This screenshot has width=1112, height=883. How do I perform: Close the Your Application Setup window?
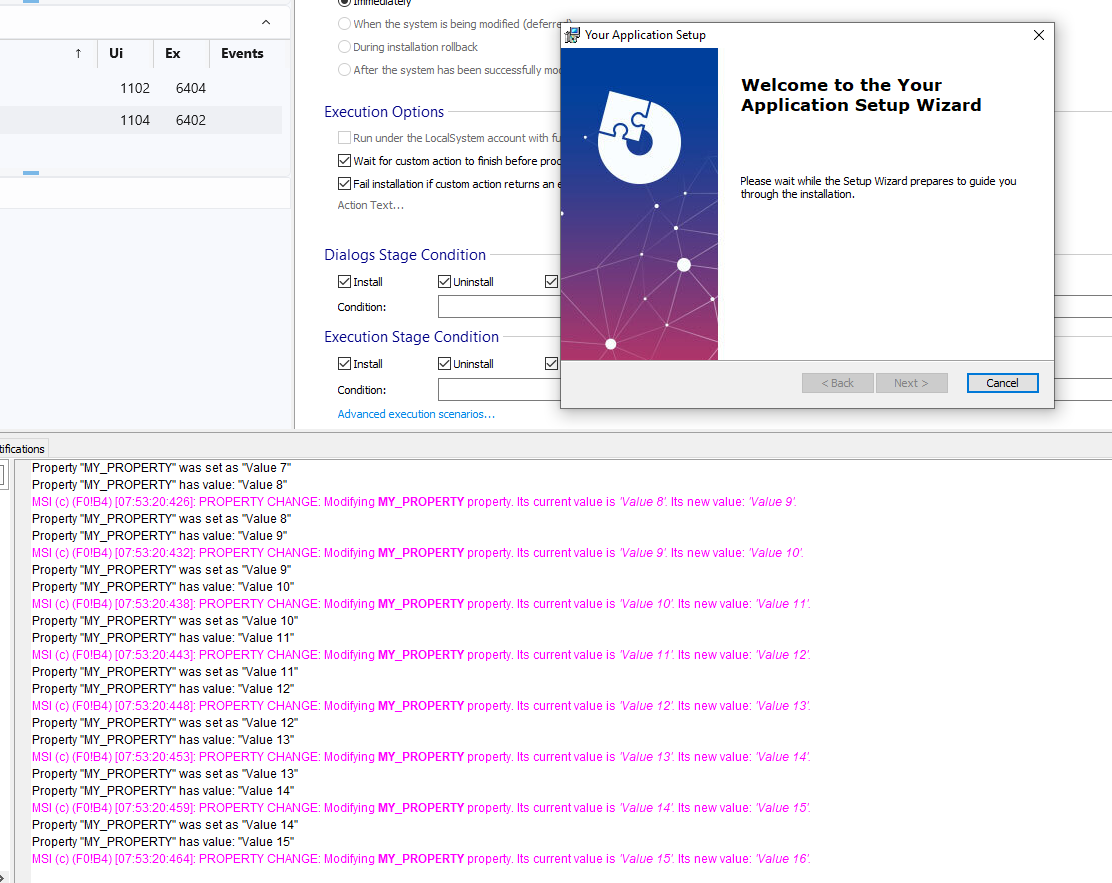(x=1038, y=35)
